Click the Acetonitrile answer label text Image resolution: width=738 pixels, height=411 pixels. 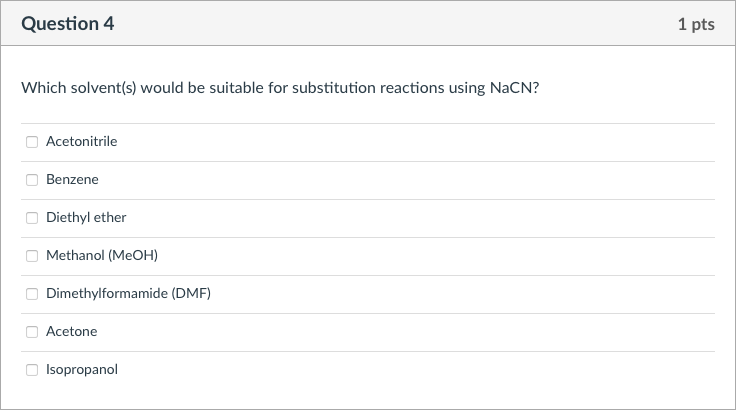pos(81,142)
